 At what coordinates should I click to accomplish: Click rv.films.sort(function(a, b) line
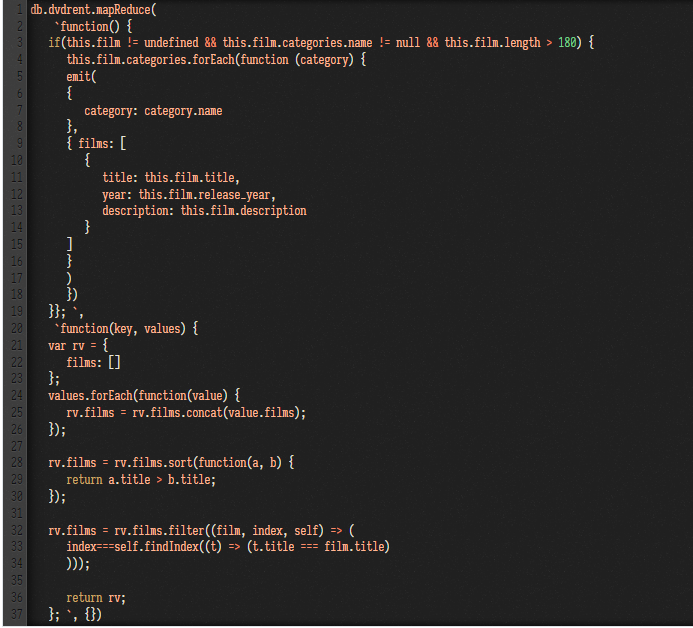pos(171,463)
